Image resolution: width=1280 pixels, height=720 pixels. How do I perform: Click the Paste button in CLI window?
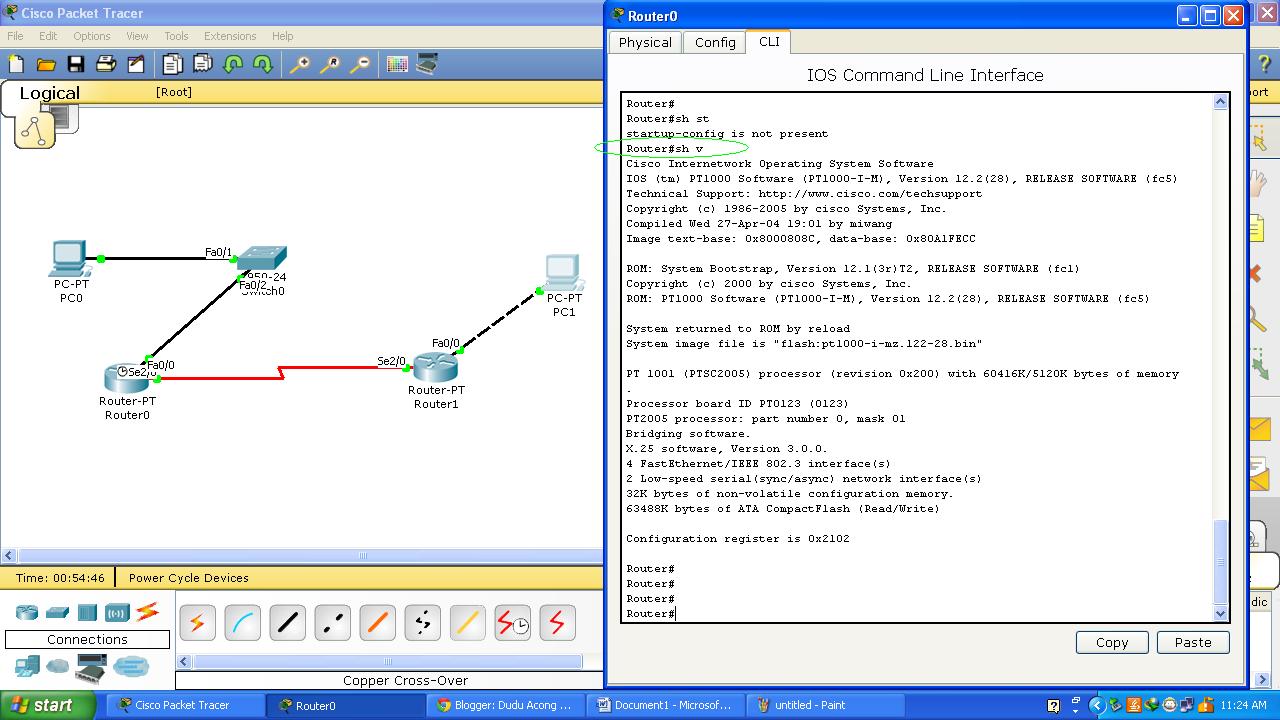point(1193,642)
